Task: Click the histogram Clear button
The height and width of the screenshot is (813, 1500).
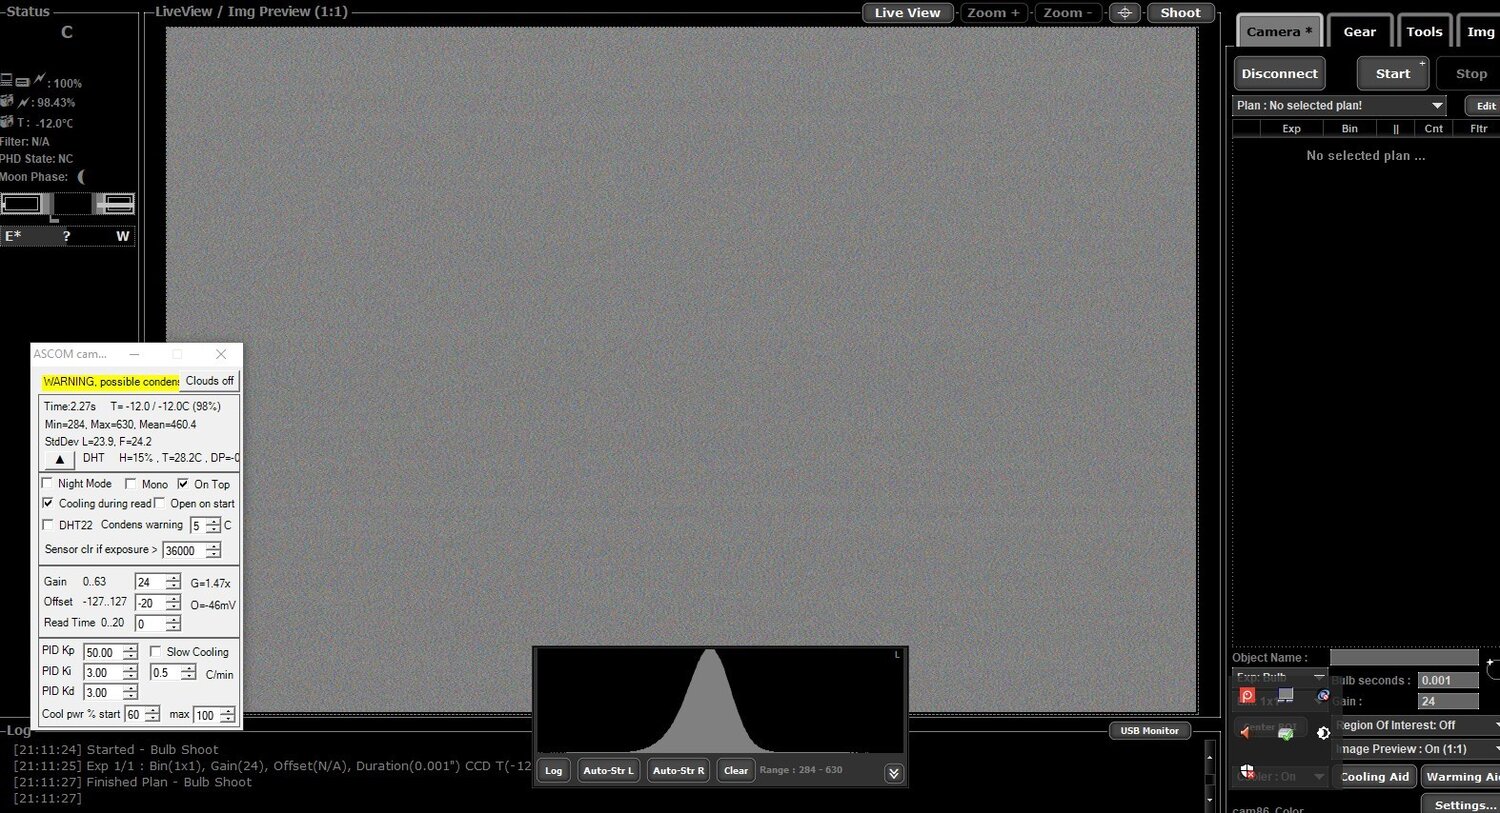Action: point(736,770)
